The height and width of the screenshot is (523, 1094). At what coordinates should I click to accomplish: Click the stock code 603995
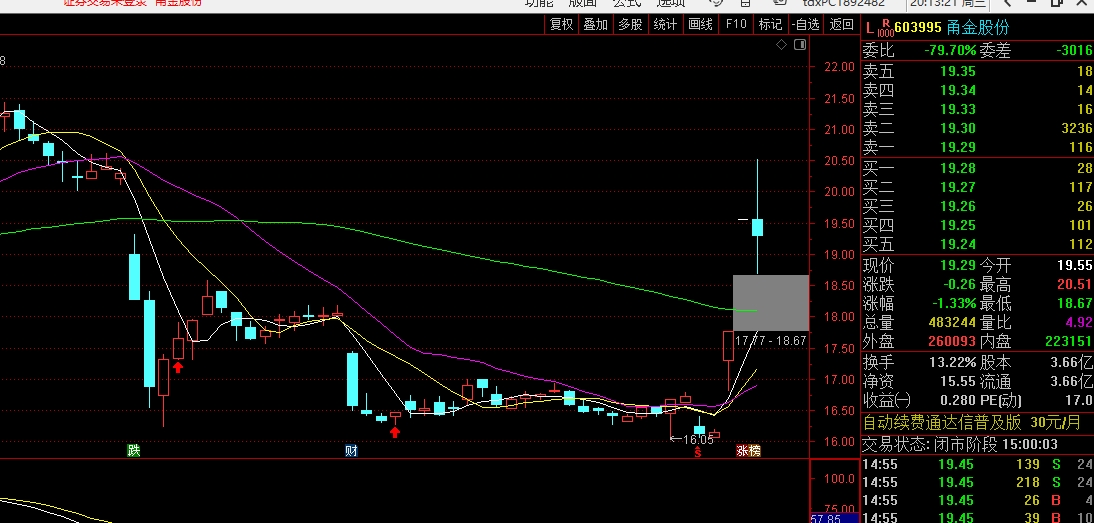(918, 28)
